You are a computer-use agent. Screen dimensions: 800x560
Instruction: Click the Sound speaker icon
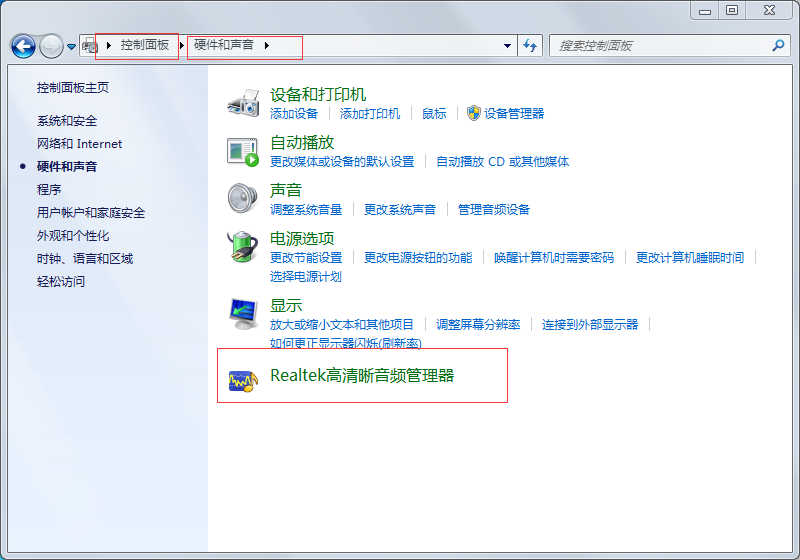coord(243,198)
